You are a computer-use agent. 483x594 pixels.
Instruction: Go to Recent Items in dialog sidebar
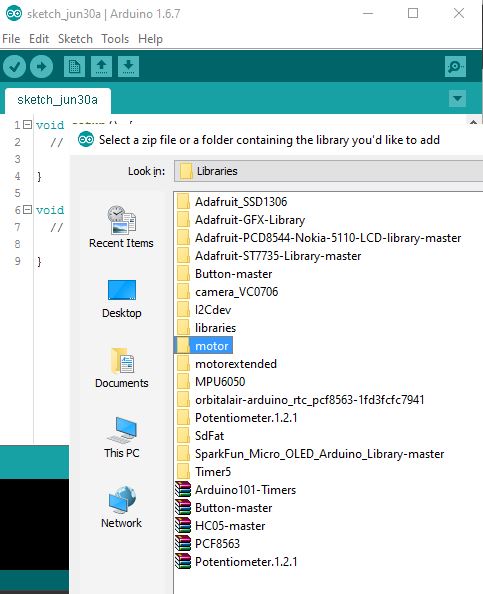tap(121, 227)
